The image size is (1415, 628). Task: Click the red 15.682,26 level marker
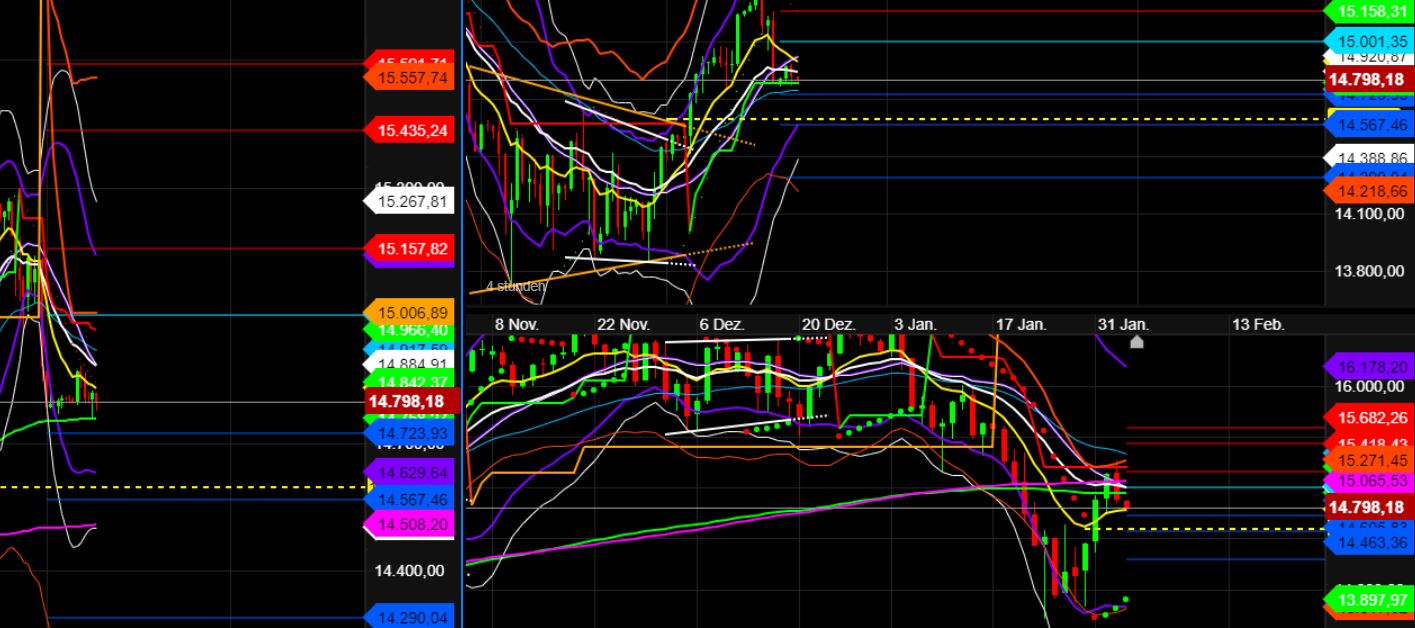[x=1370, y=418]
